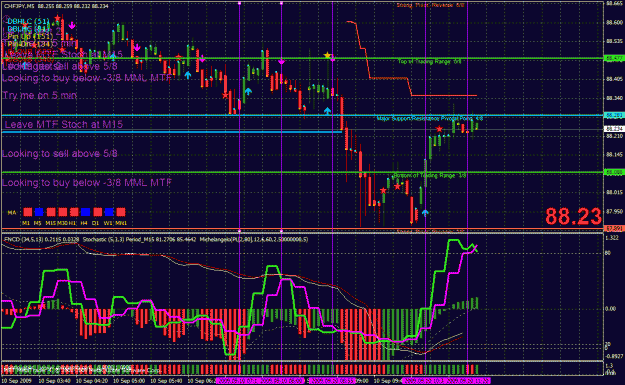This screenshot has height=385, width=625.
Task: Click the yellow MA label beside trend boxes
Action: click(12, 212)
